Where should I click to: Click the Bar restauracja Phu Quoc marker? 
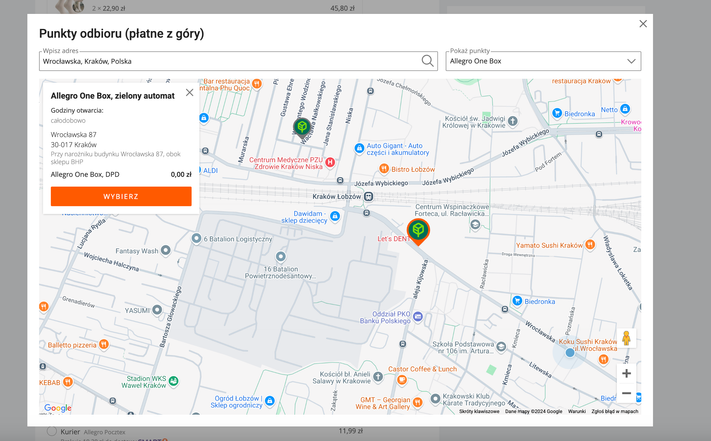257,83
